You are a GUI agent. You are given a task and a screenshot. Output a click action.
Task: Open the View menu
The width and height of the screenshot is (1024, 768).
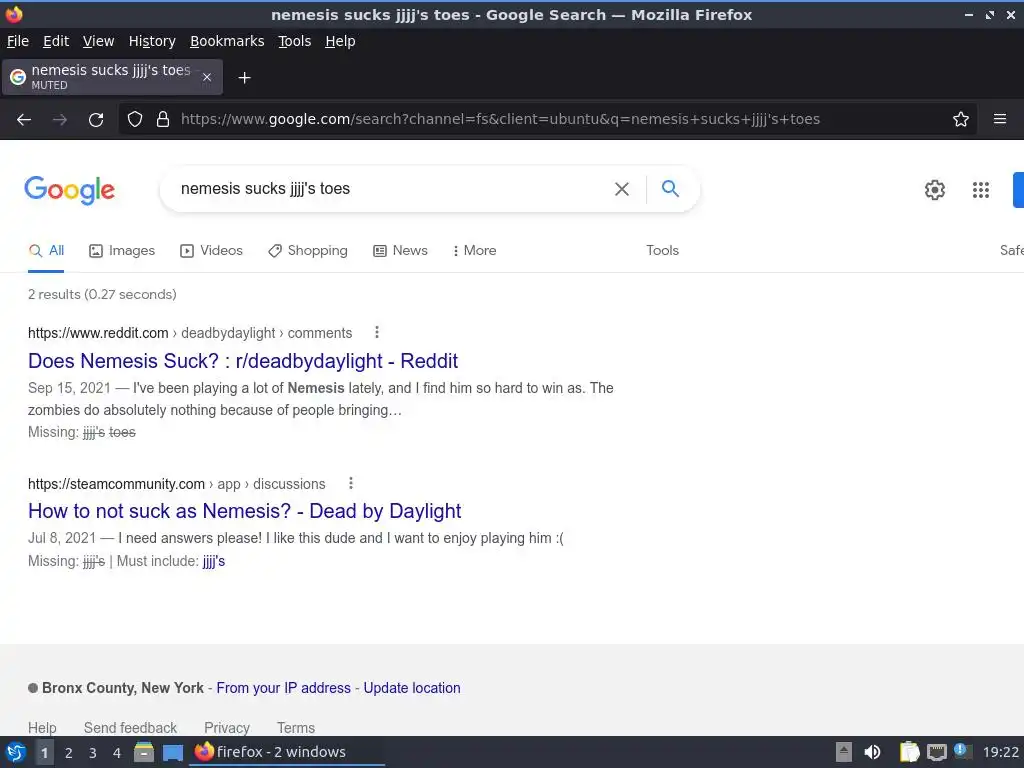coord(99,41)
